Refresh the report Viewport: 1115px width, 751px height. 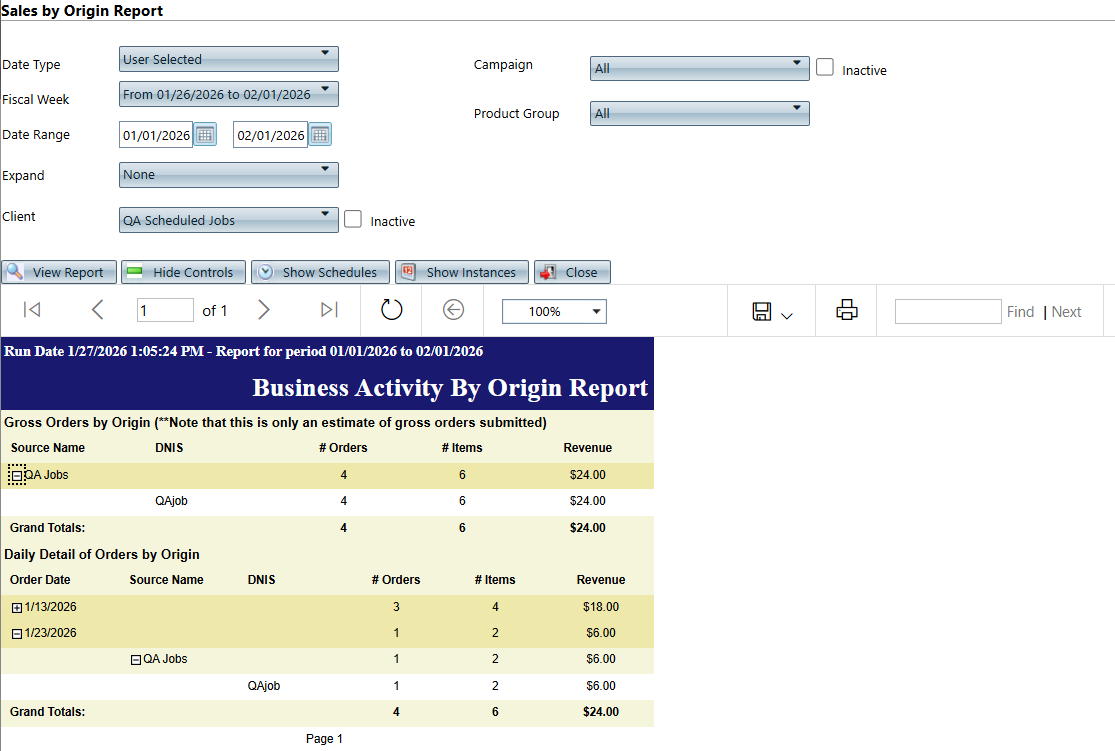(x=392, y=310)
